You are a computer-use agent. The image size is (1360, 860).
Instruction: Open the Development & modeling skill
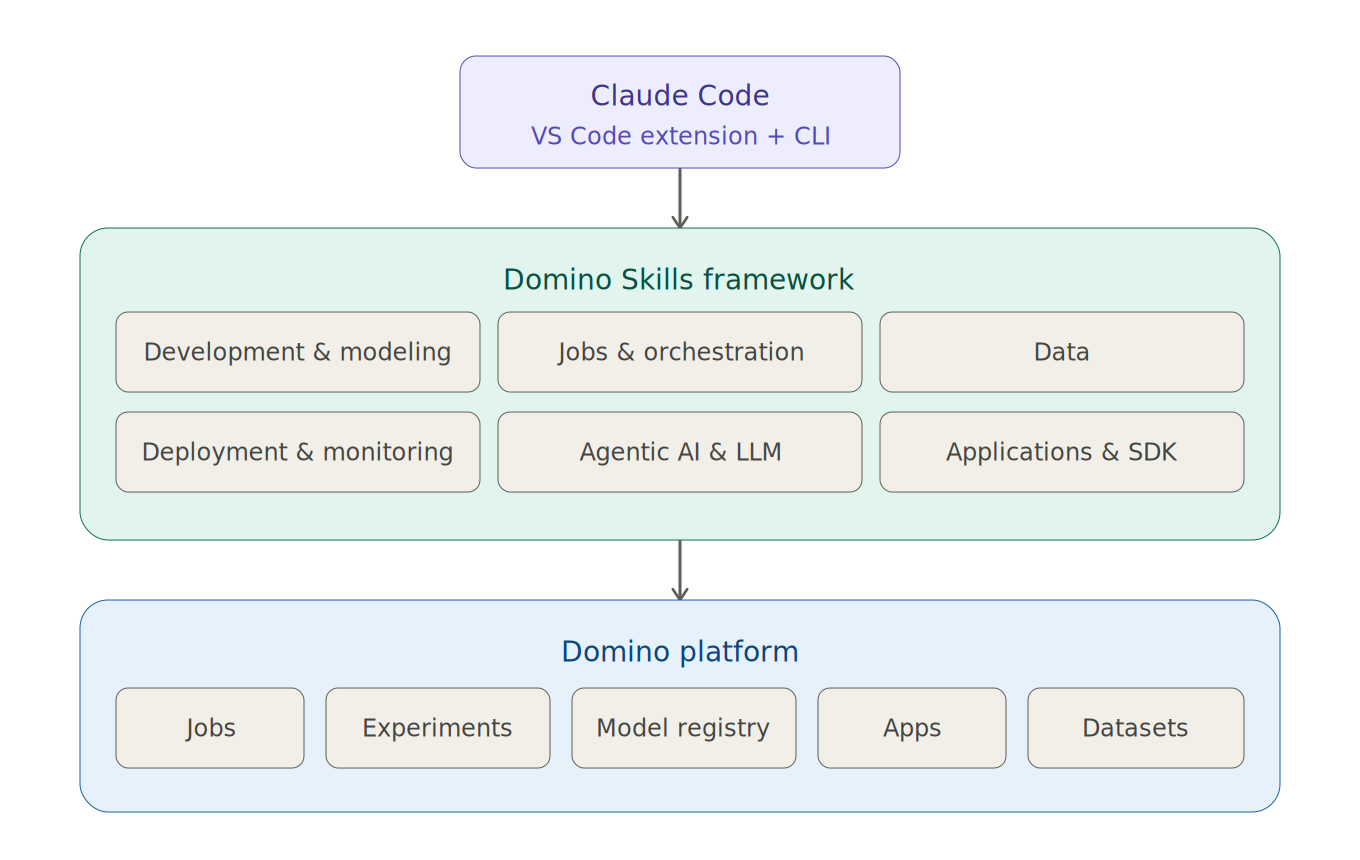pos(298,352)
